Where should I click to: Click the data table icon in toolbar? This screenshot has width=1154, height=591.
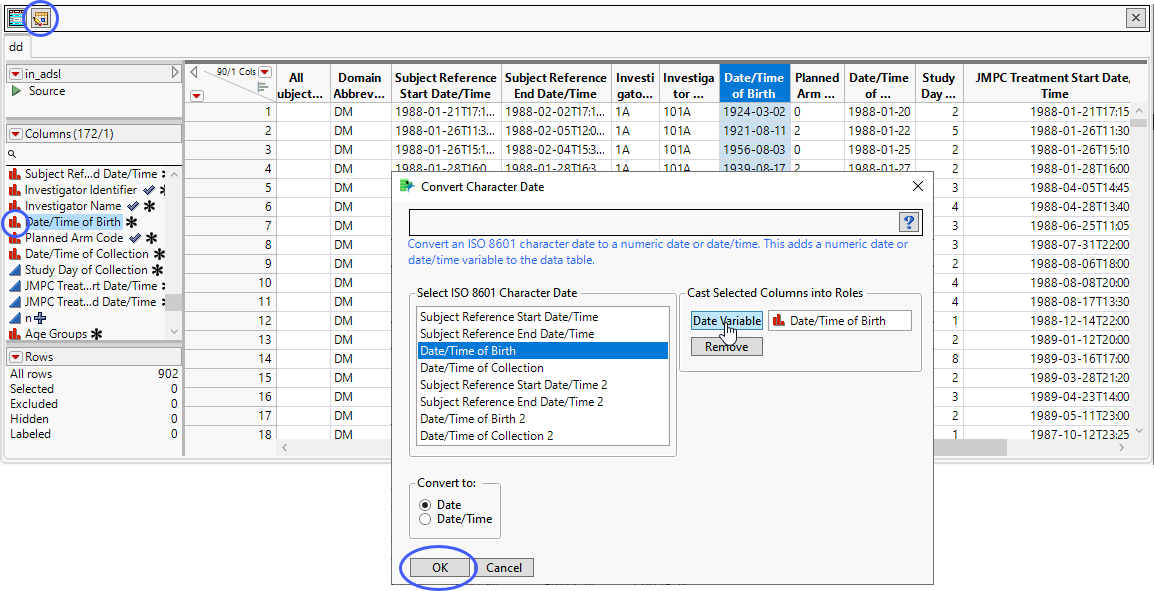click(x=17, y=17)
